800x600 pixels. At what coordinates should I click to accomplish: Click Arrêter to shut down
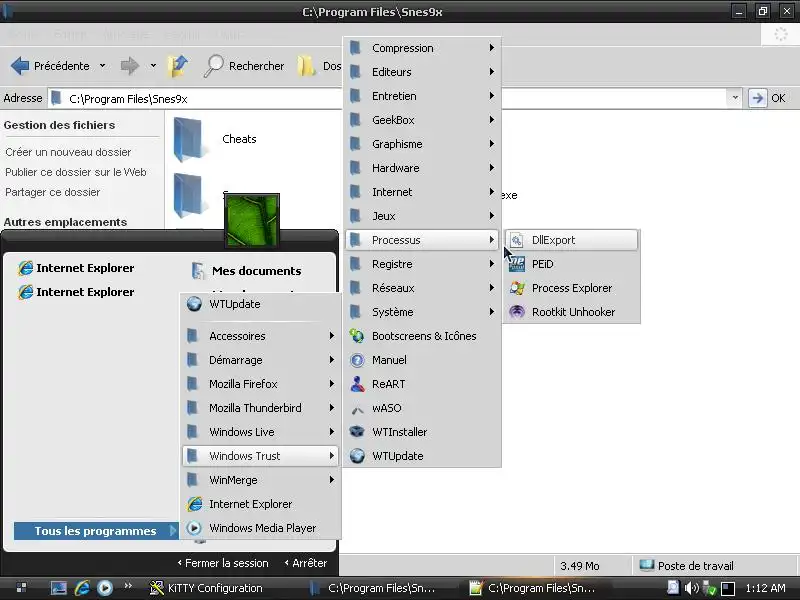[306, 563]
